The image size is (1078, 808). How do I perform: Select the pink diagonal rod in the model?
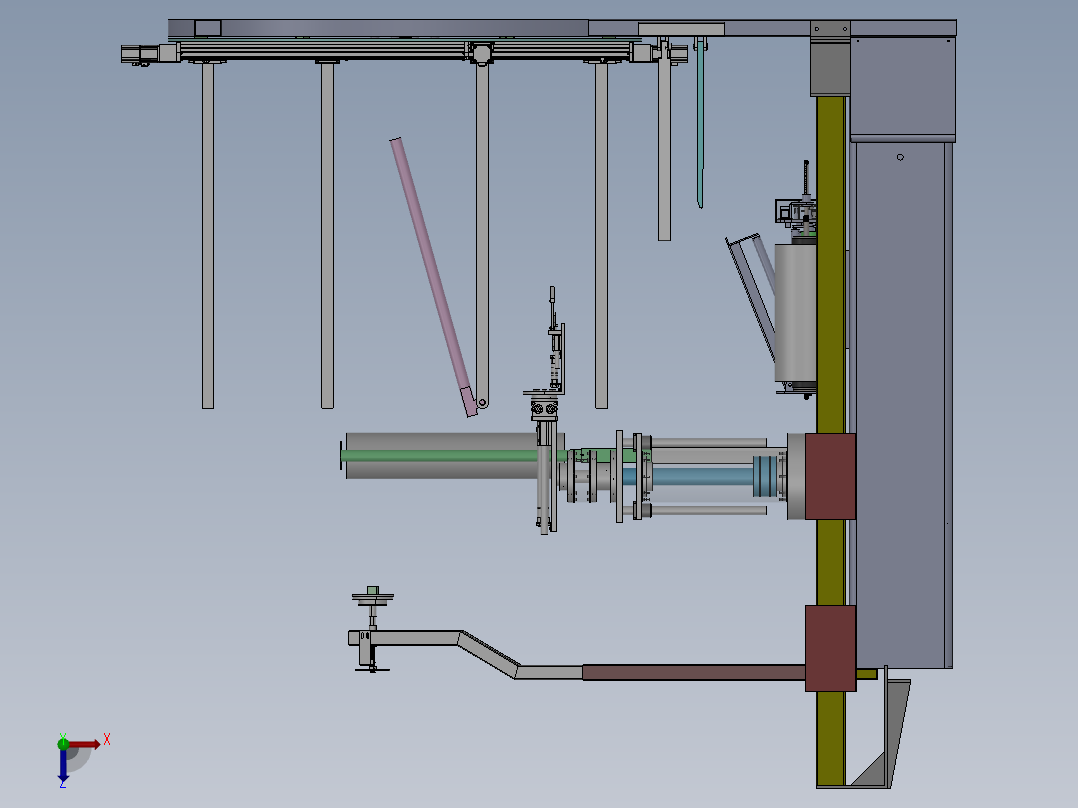(433, 276)
